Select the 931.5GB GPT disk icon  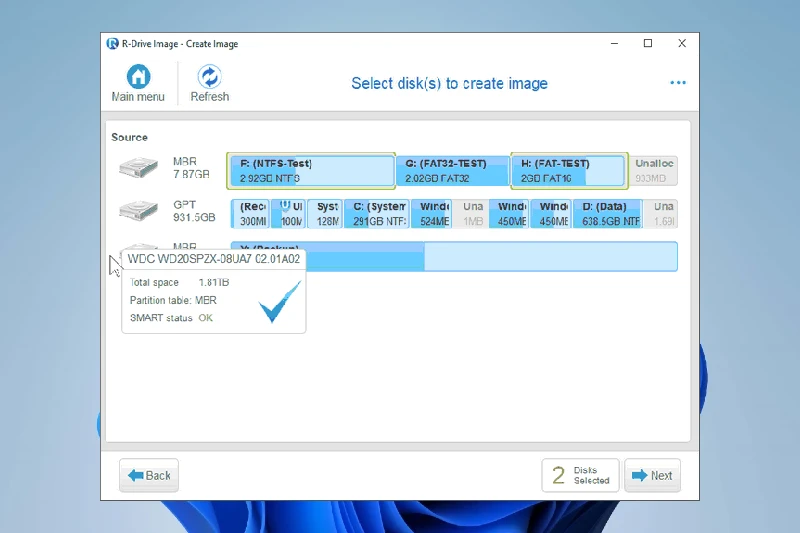coord(138,211)
